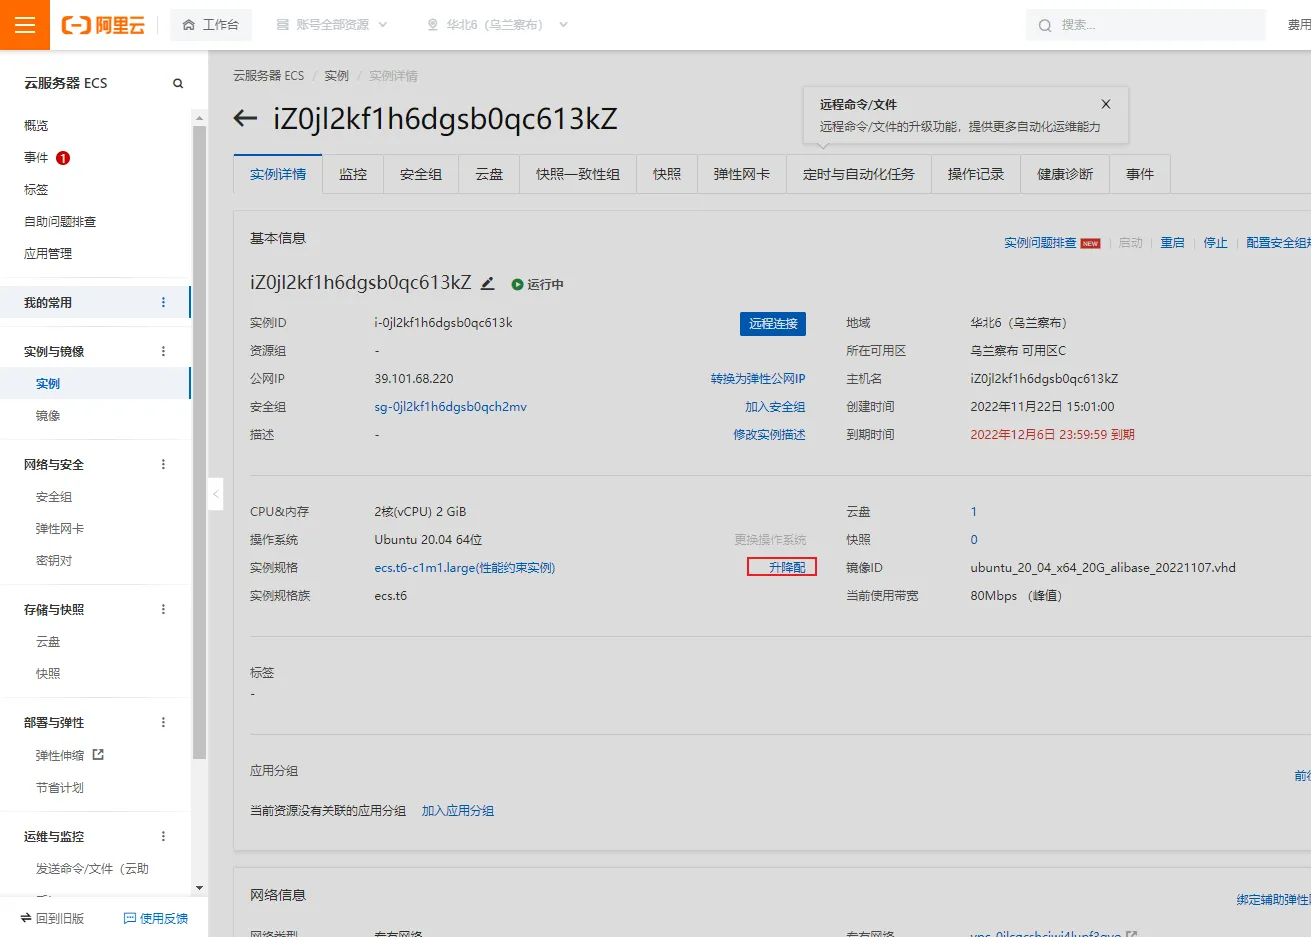
Task: Go back using the left arrow
Action: click(x=245, y=119)
